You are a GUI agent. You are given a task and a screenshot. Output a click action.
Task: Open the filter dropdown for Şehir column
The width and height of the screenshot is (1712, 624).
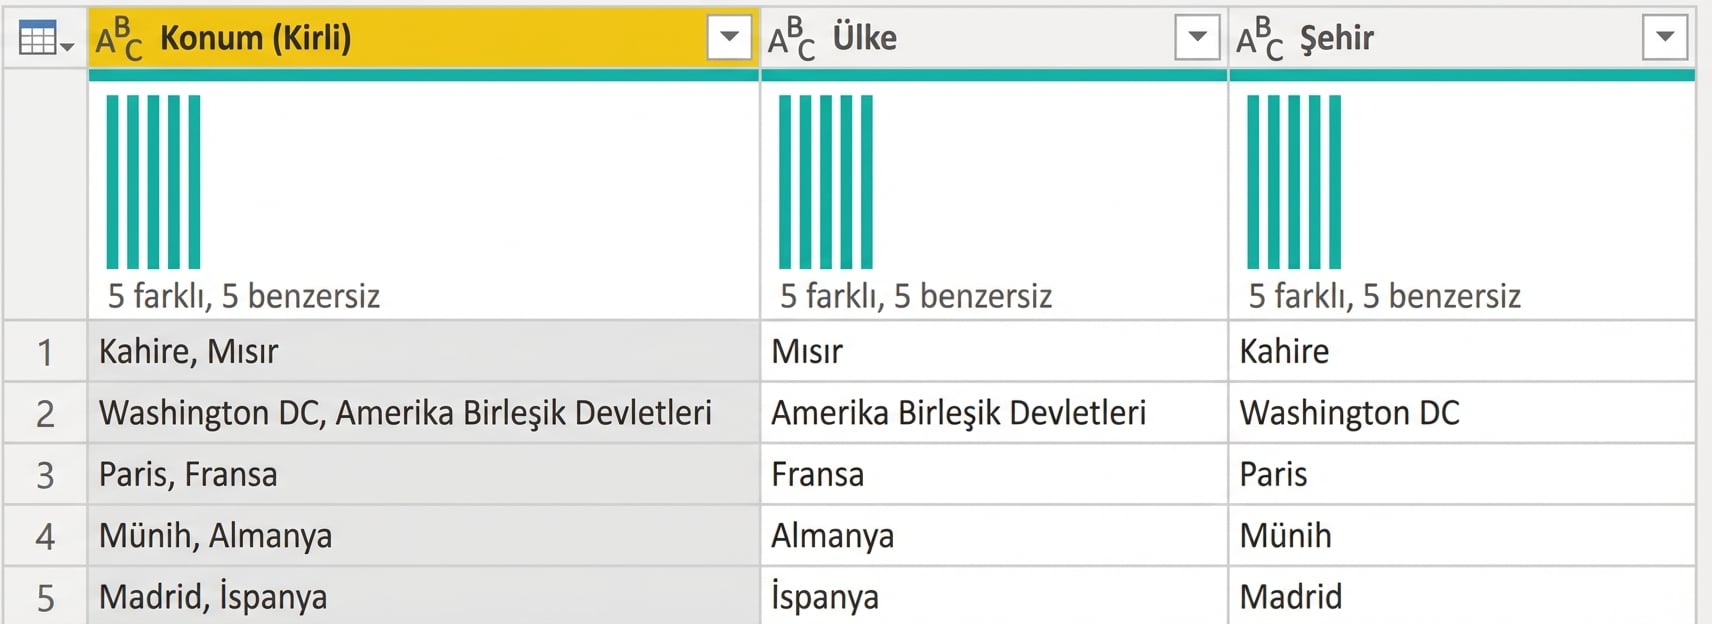1665,36
